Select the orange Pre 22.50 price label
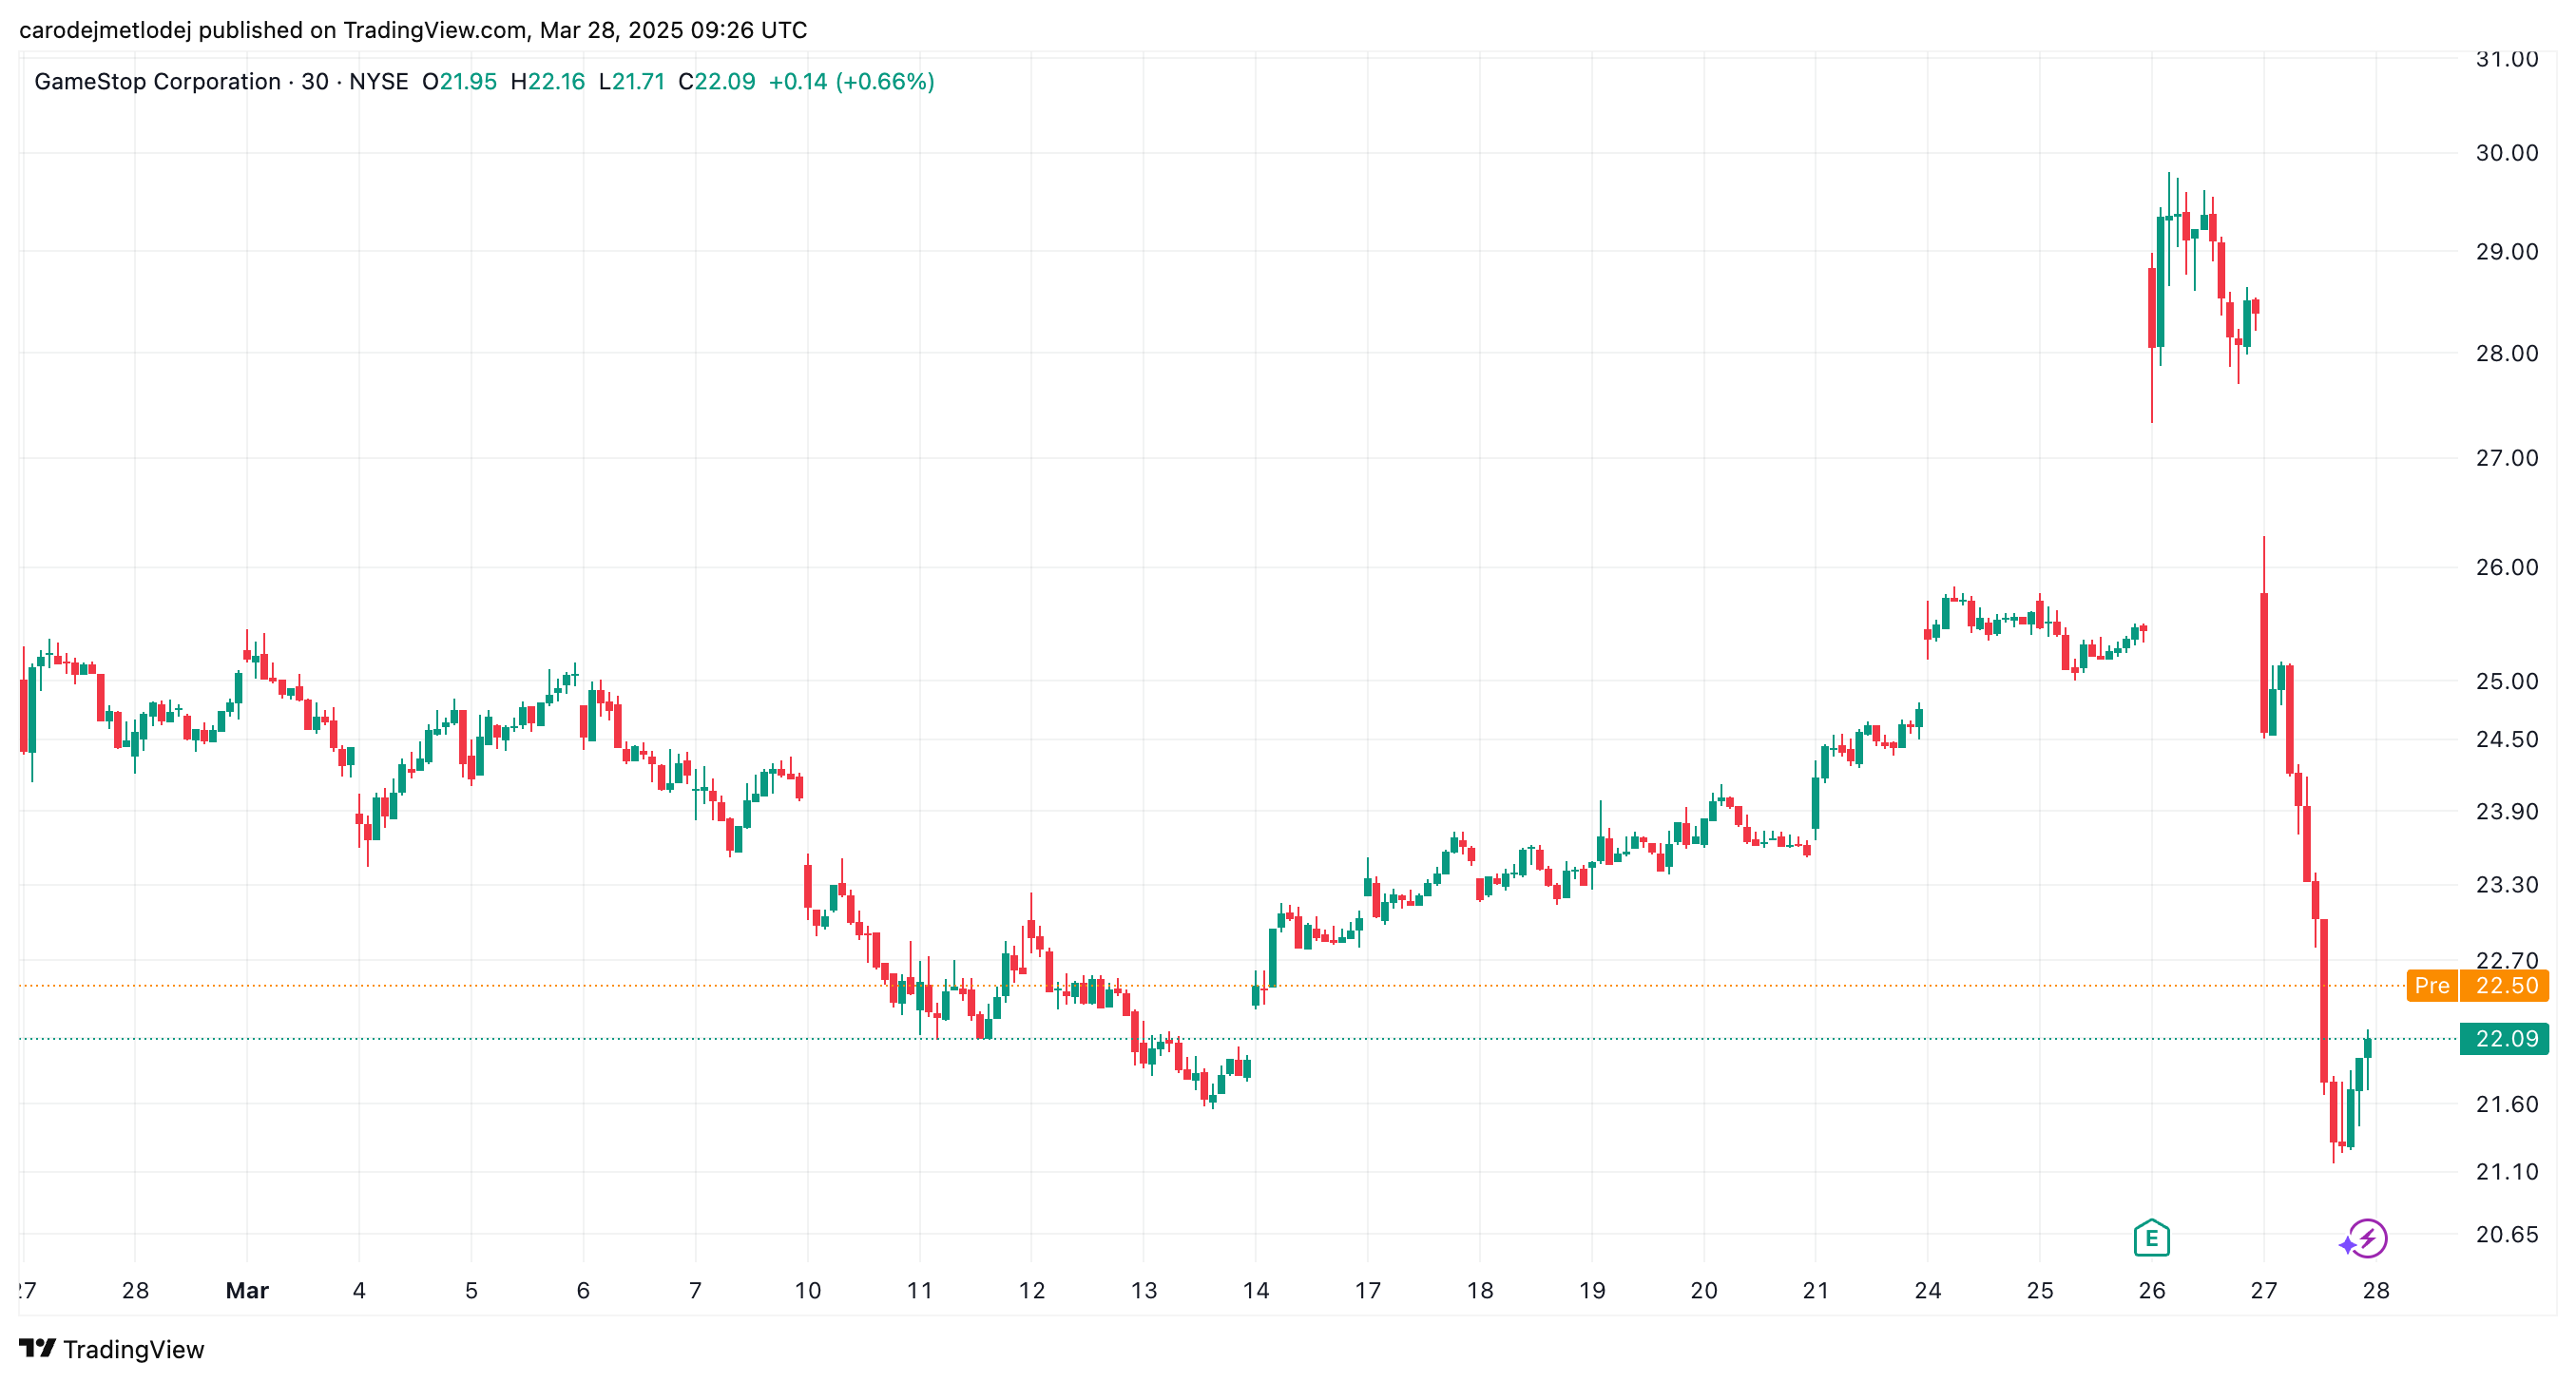2576x1382 pixels. coord(2477,985)
